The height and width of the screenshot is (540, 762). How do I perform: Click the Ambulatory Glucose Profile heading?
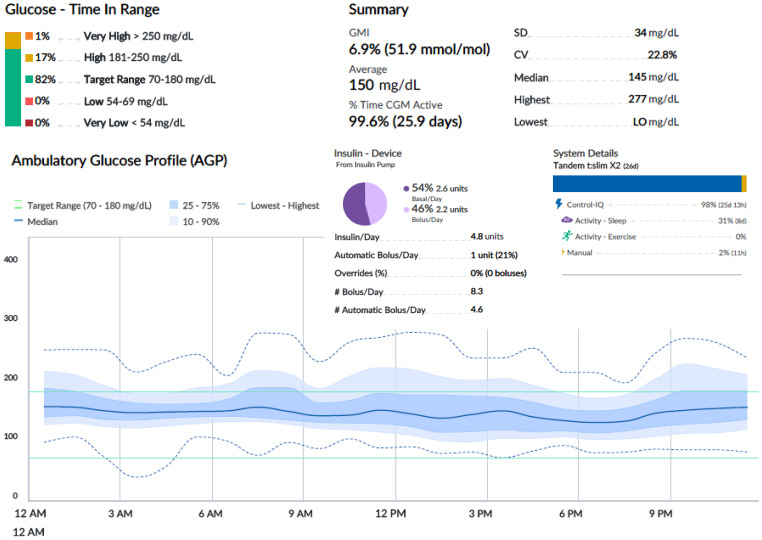point(120,161)
